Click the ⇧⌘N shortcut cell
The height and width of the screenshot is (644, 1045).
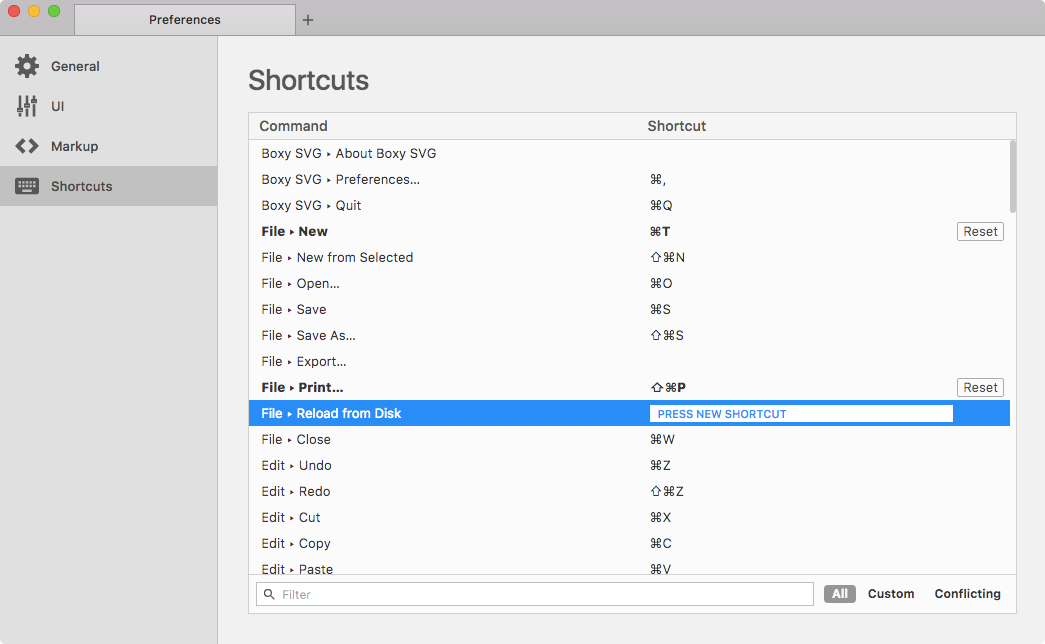point(667,257)
